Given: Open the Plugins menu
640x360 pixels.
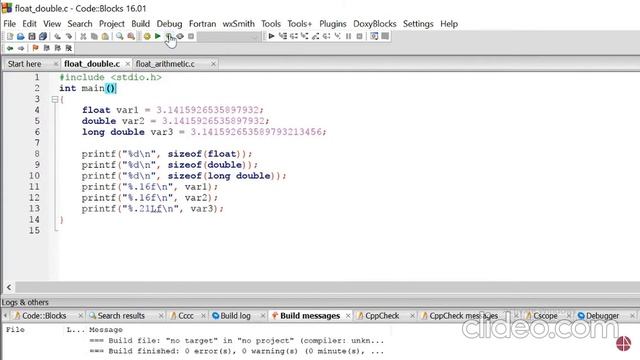Looking at the screenshot, I should point(333,24).
